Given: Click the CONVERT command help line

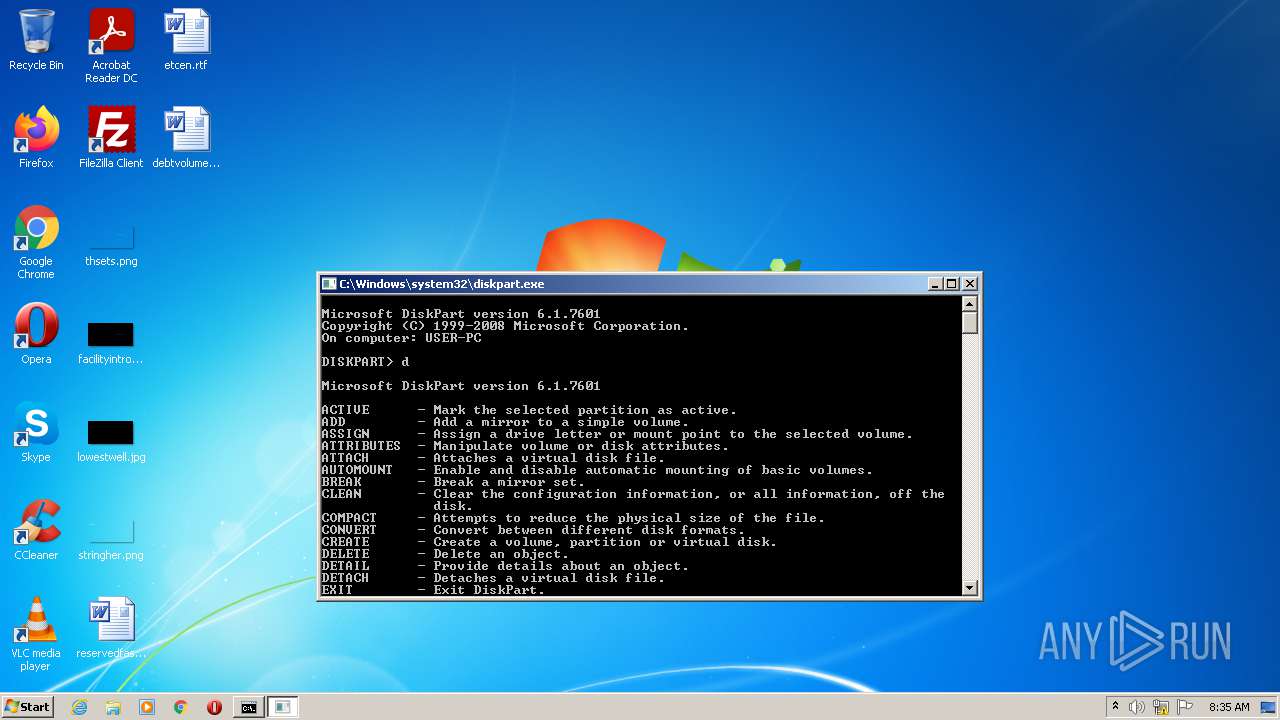Looking at the screenshot, I should (x=533, y=530).
